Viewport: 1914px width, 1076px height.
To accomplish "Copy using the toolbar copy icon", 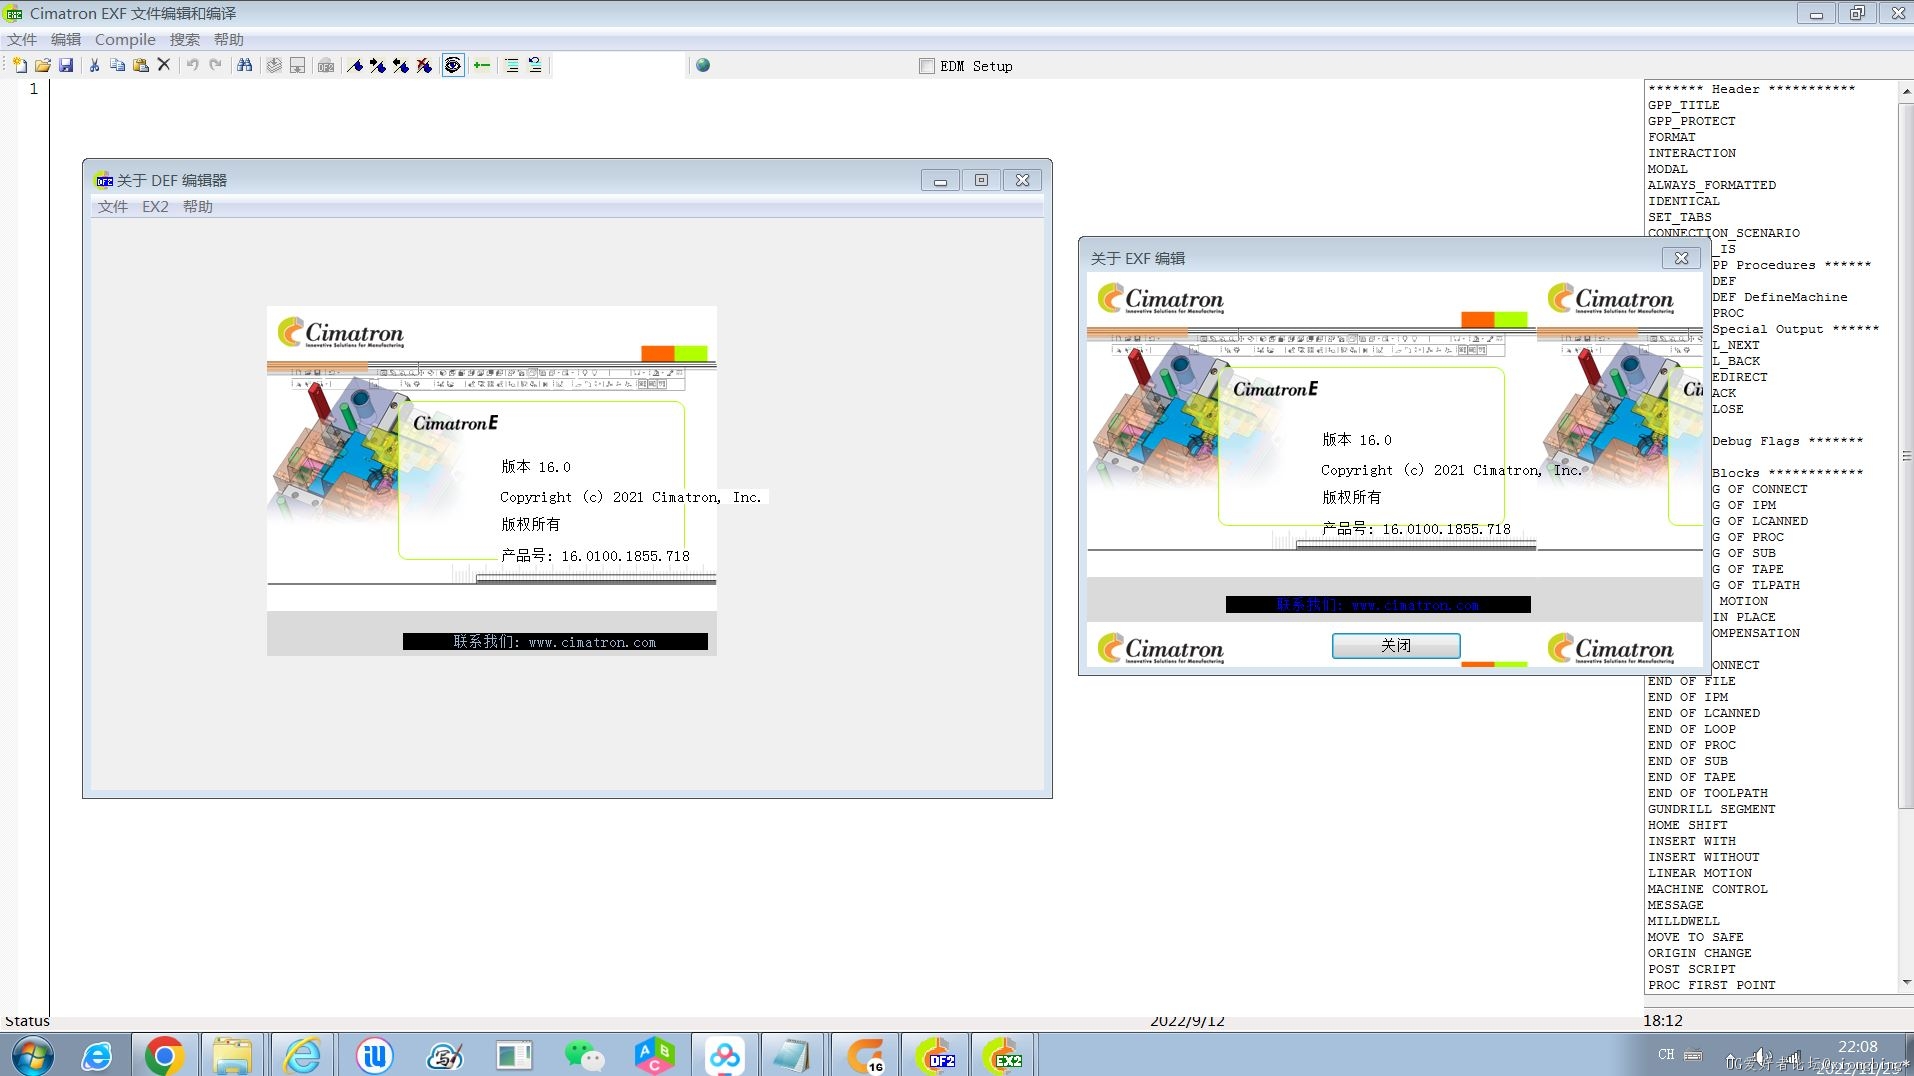I will (117, 65).
